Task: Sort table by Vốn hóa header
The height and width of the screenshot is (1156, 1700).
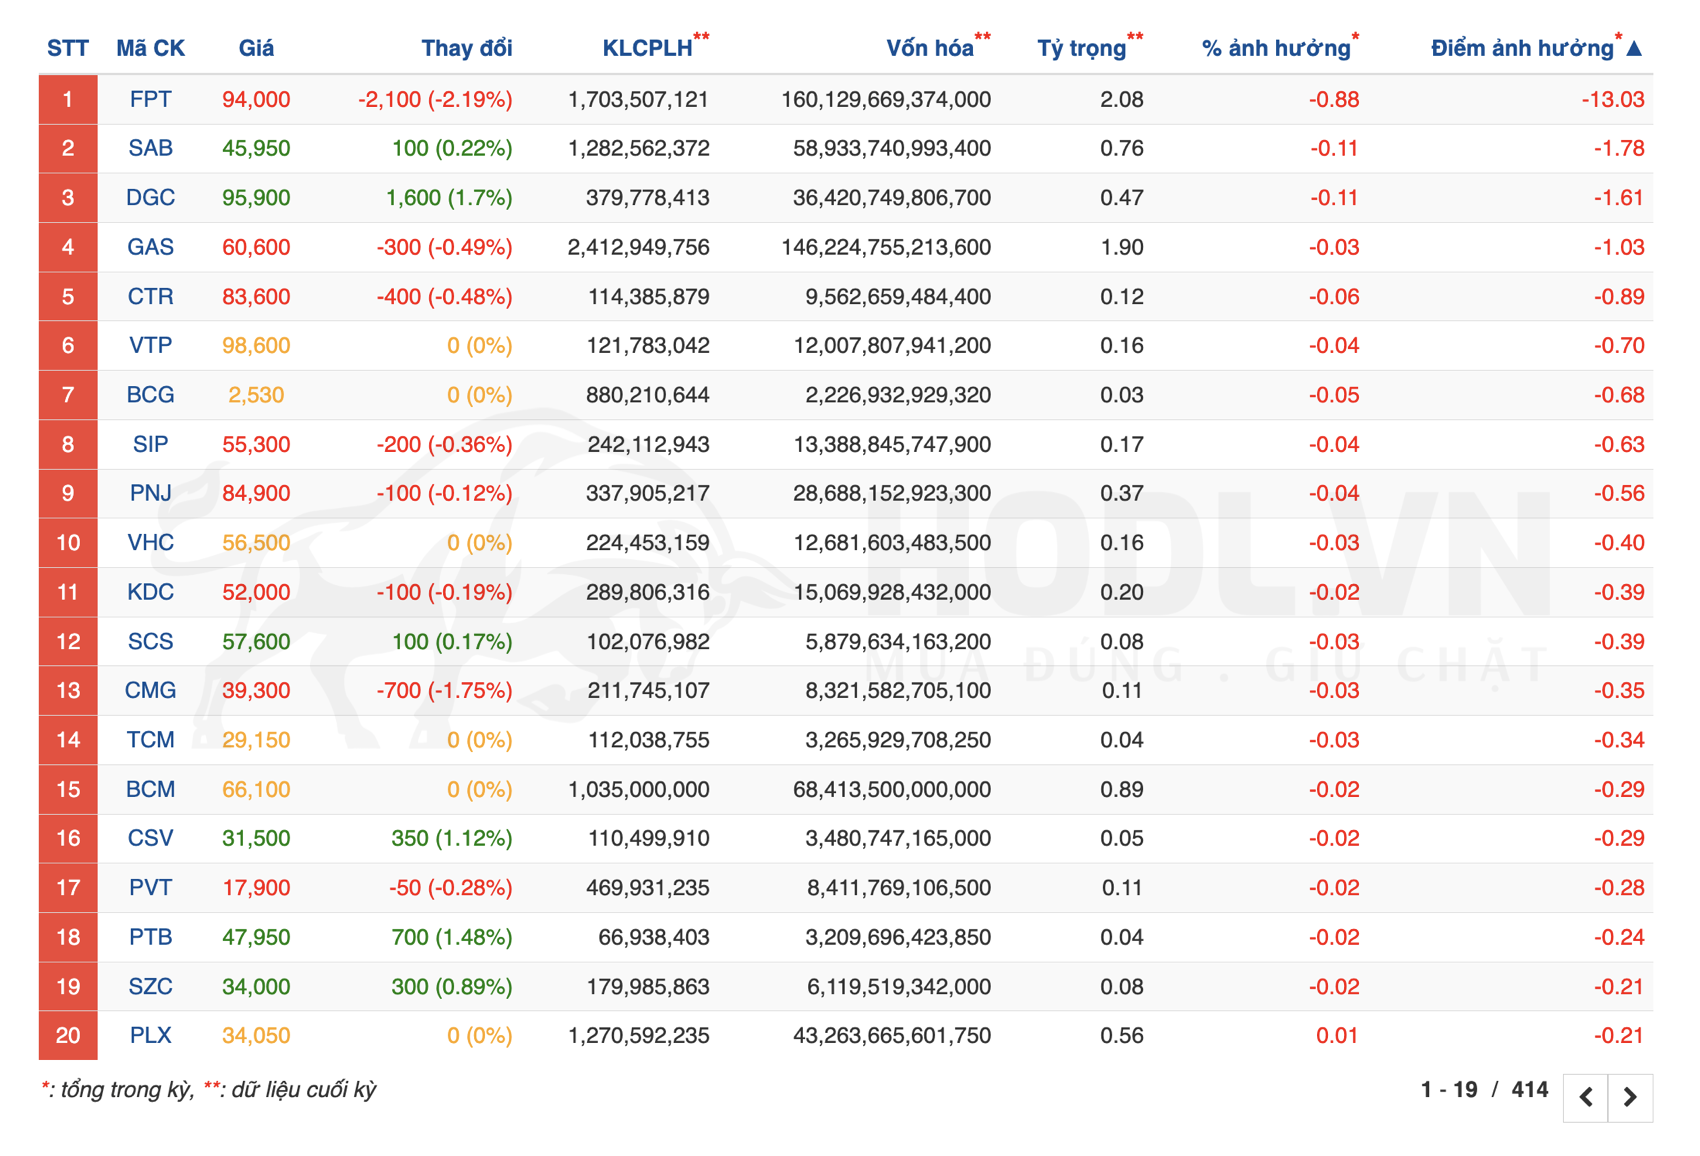Action: pyautogui.click(x=929, y=48)
